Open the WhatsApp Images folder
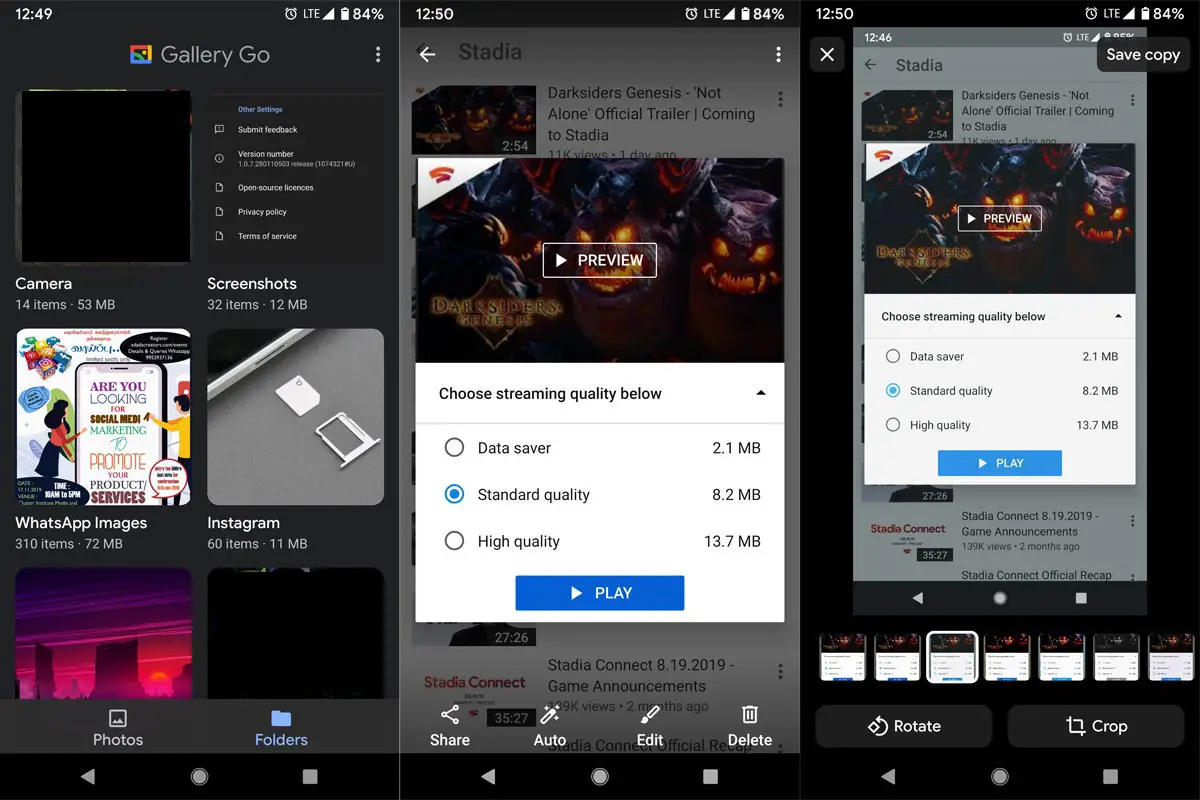 [x=103, y=417]
